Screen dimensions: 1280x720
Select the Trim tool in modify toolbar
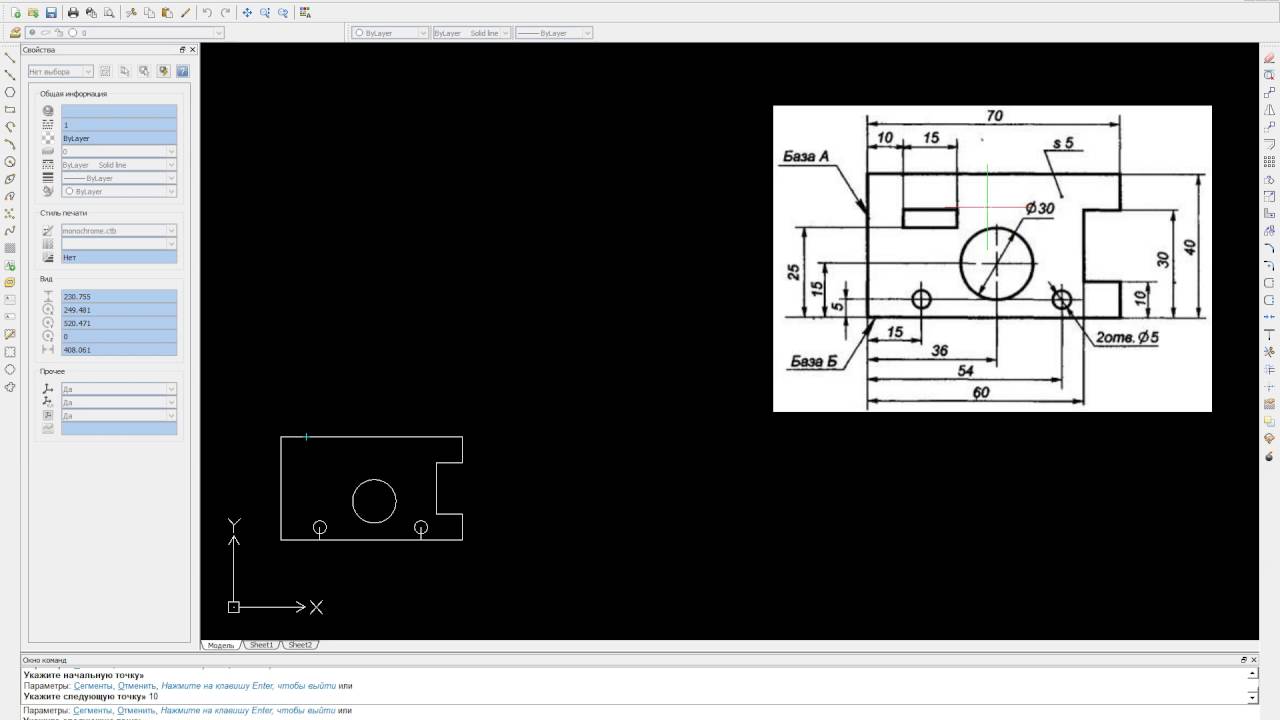coord(1269,352)
